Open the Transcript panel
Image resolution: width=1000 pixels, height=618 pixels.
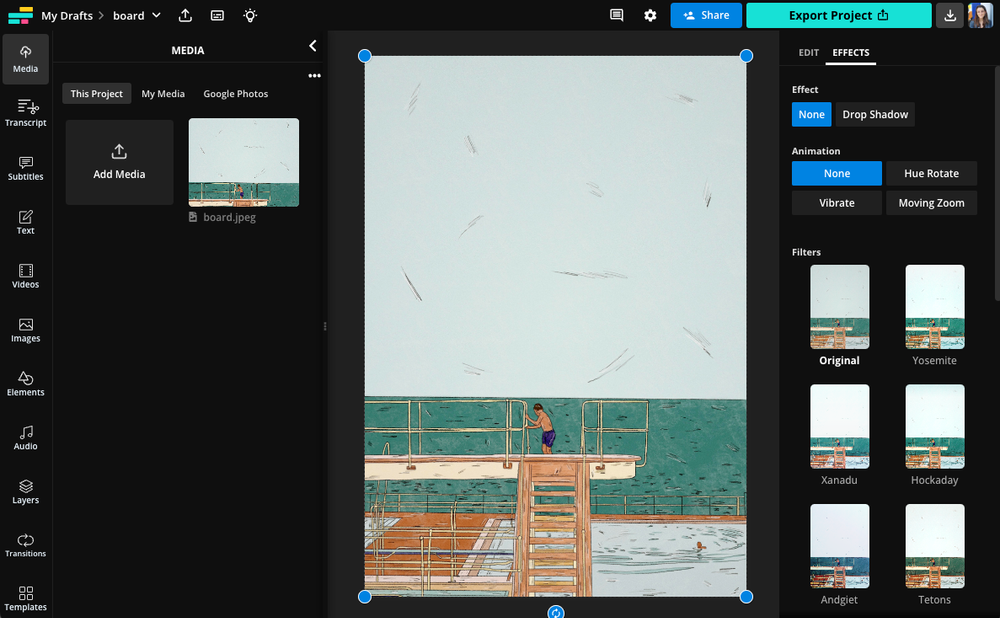(x=25, y=113)
